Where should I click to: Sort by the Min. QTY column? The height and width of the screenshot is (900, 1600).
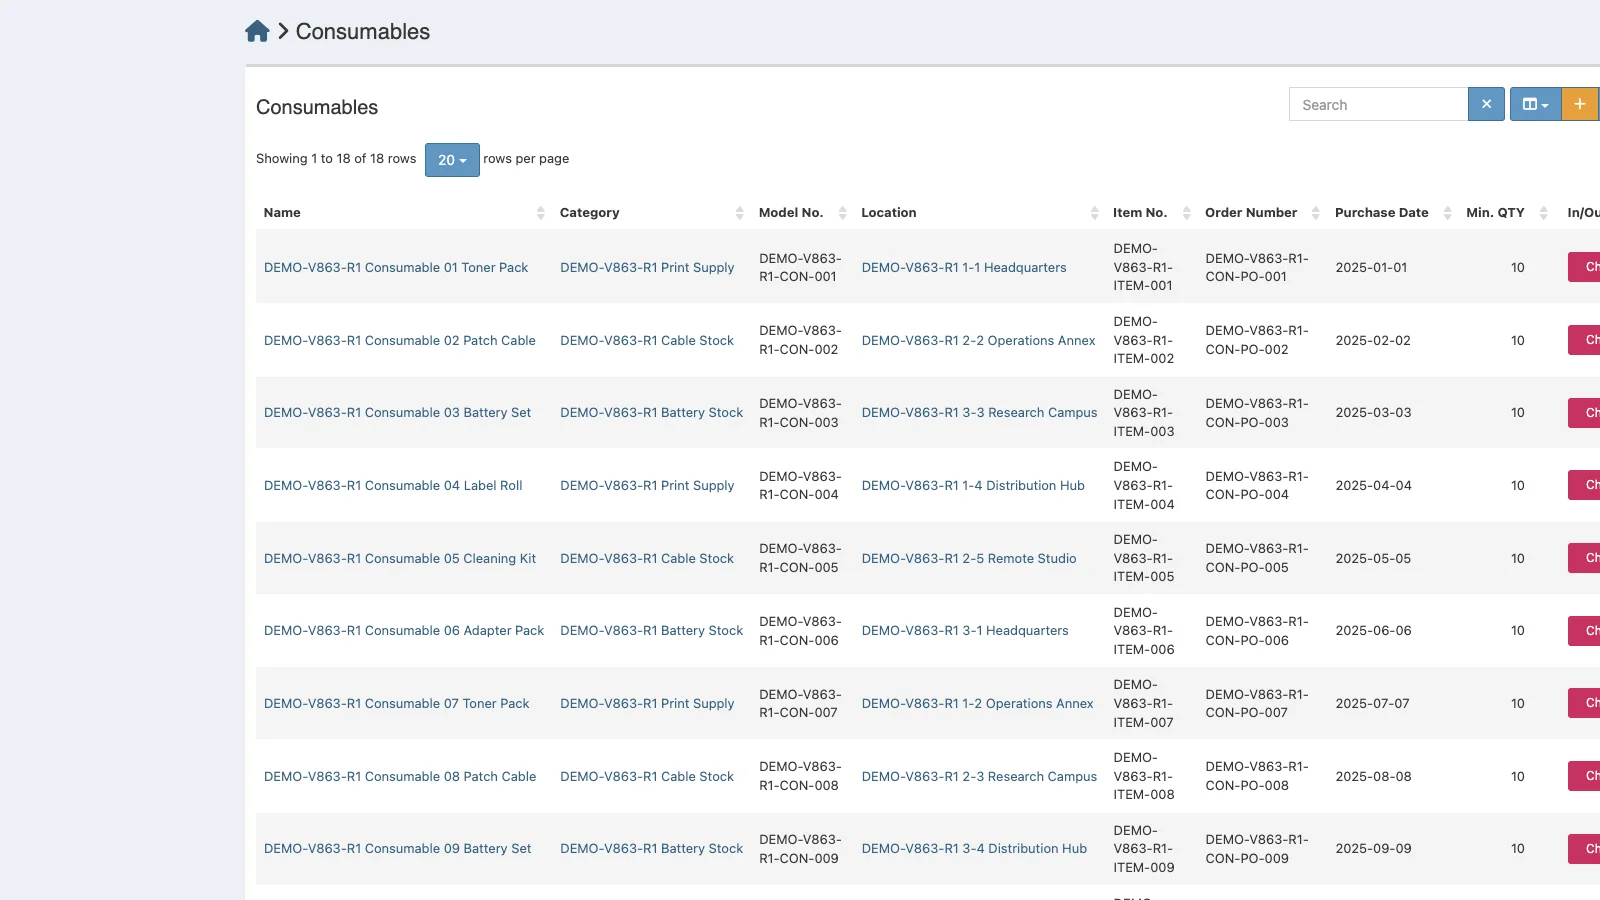(x=1506, y=213)
